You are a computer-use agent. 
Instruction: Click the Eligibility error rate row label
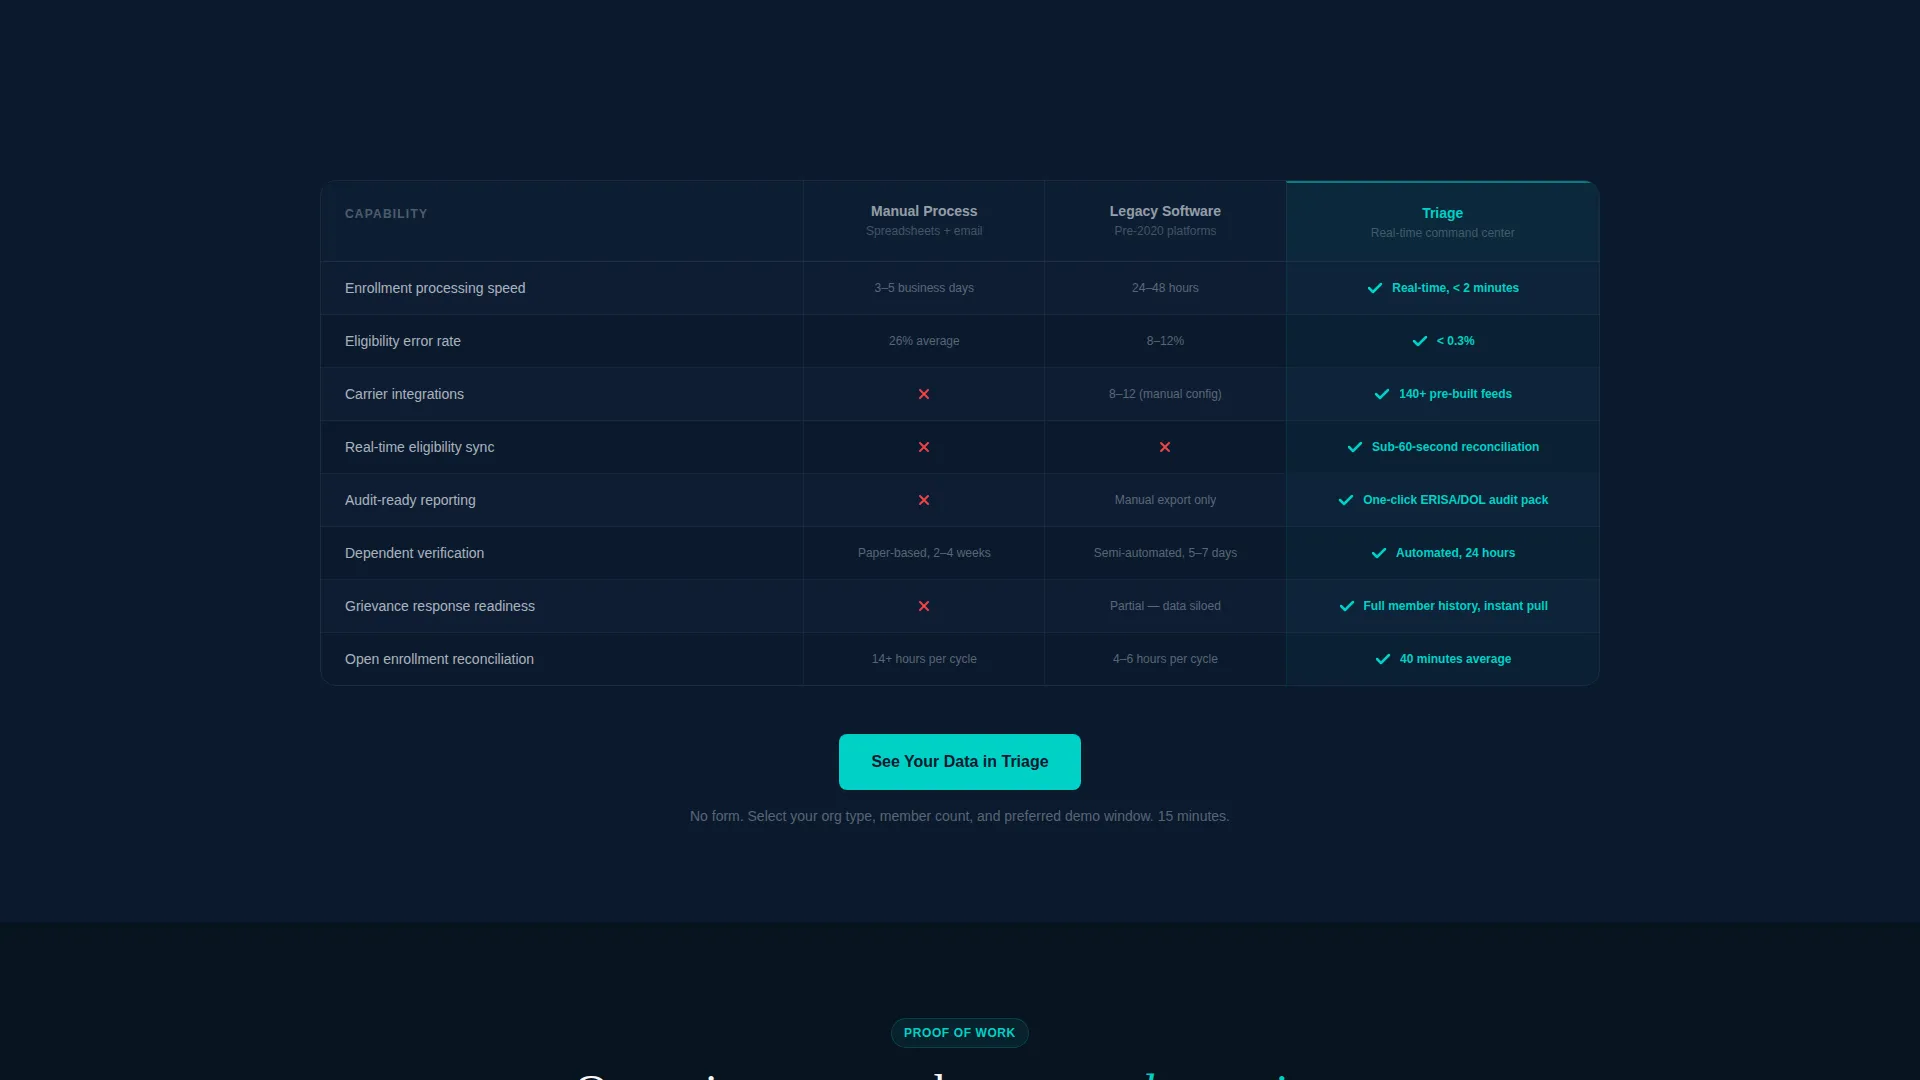pos(403,341)
